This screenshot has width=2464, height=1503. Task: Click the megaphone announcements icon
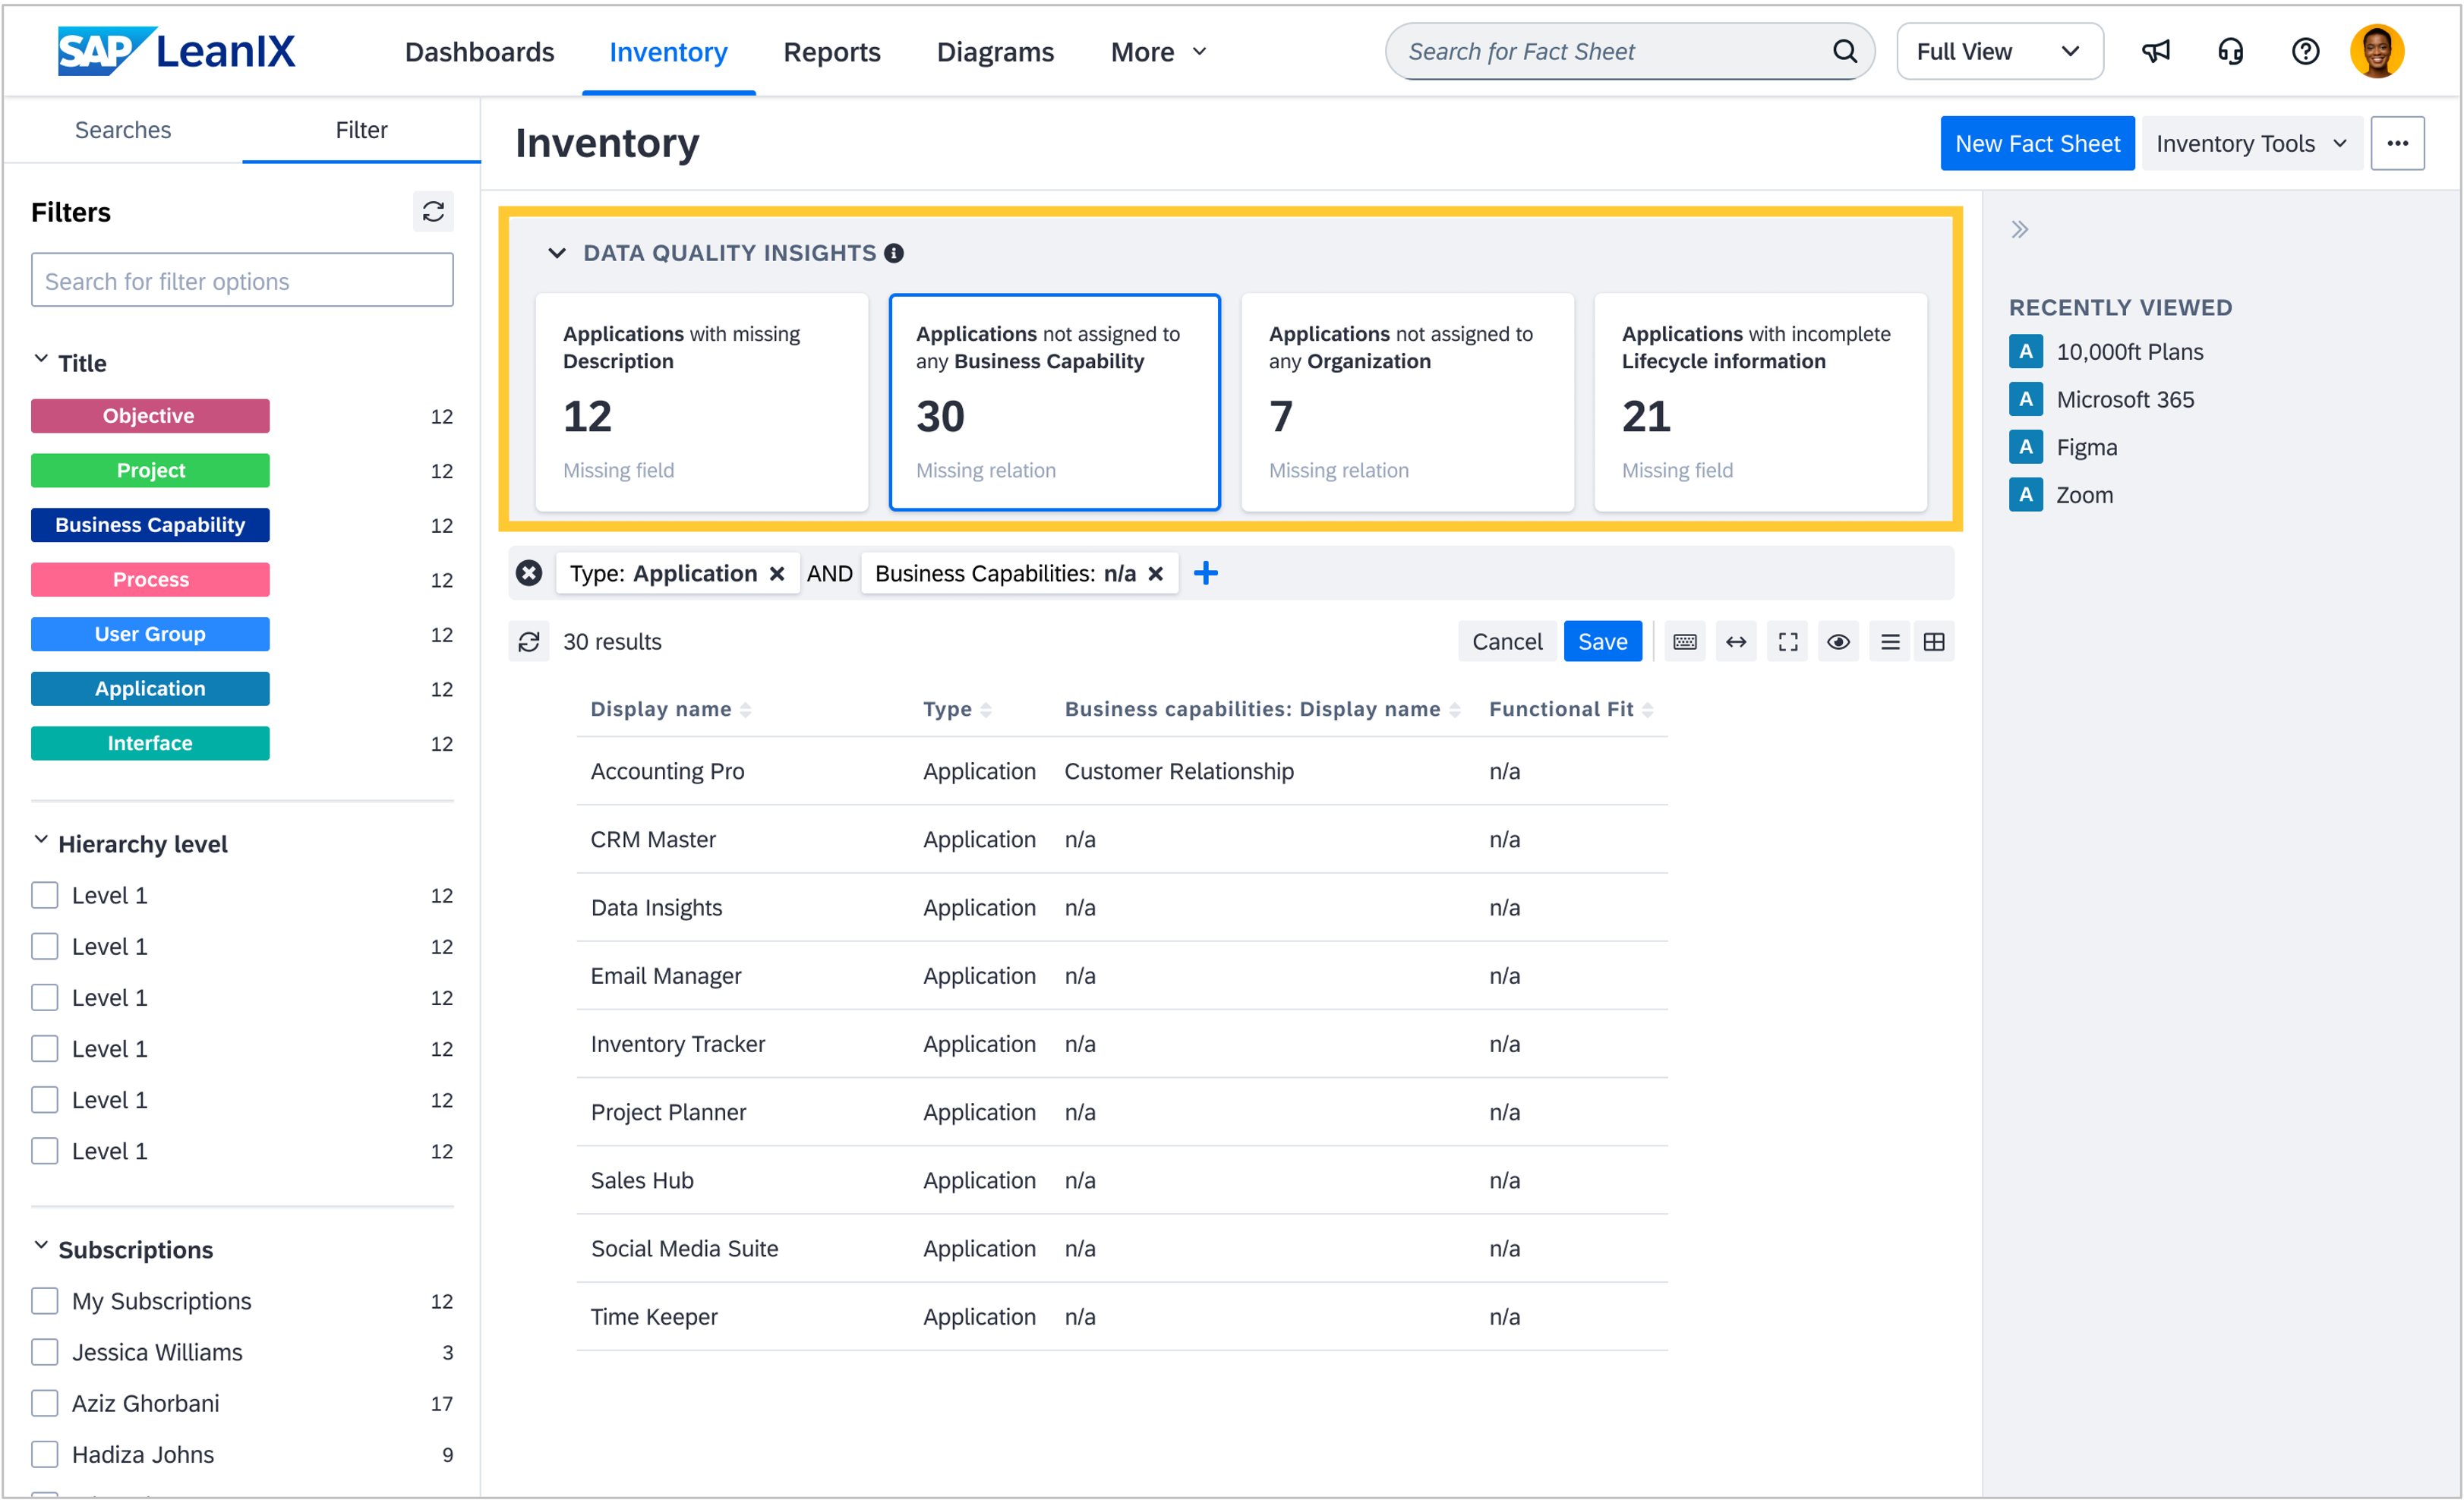click(x=2155, y=51)
